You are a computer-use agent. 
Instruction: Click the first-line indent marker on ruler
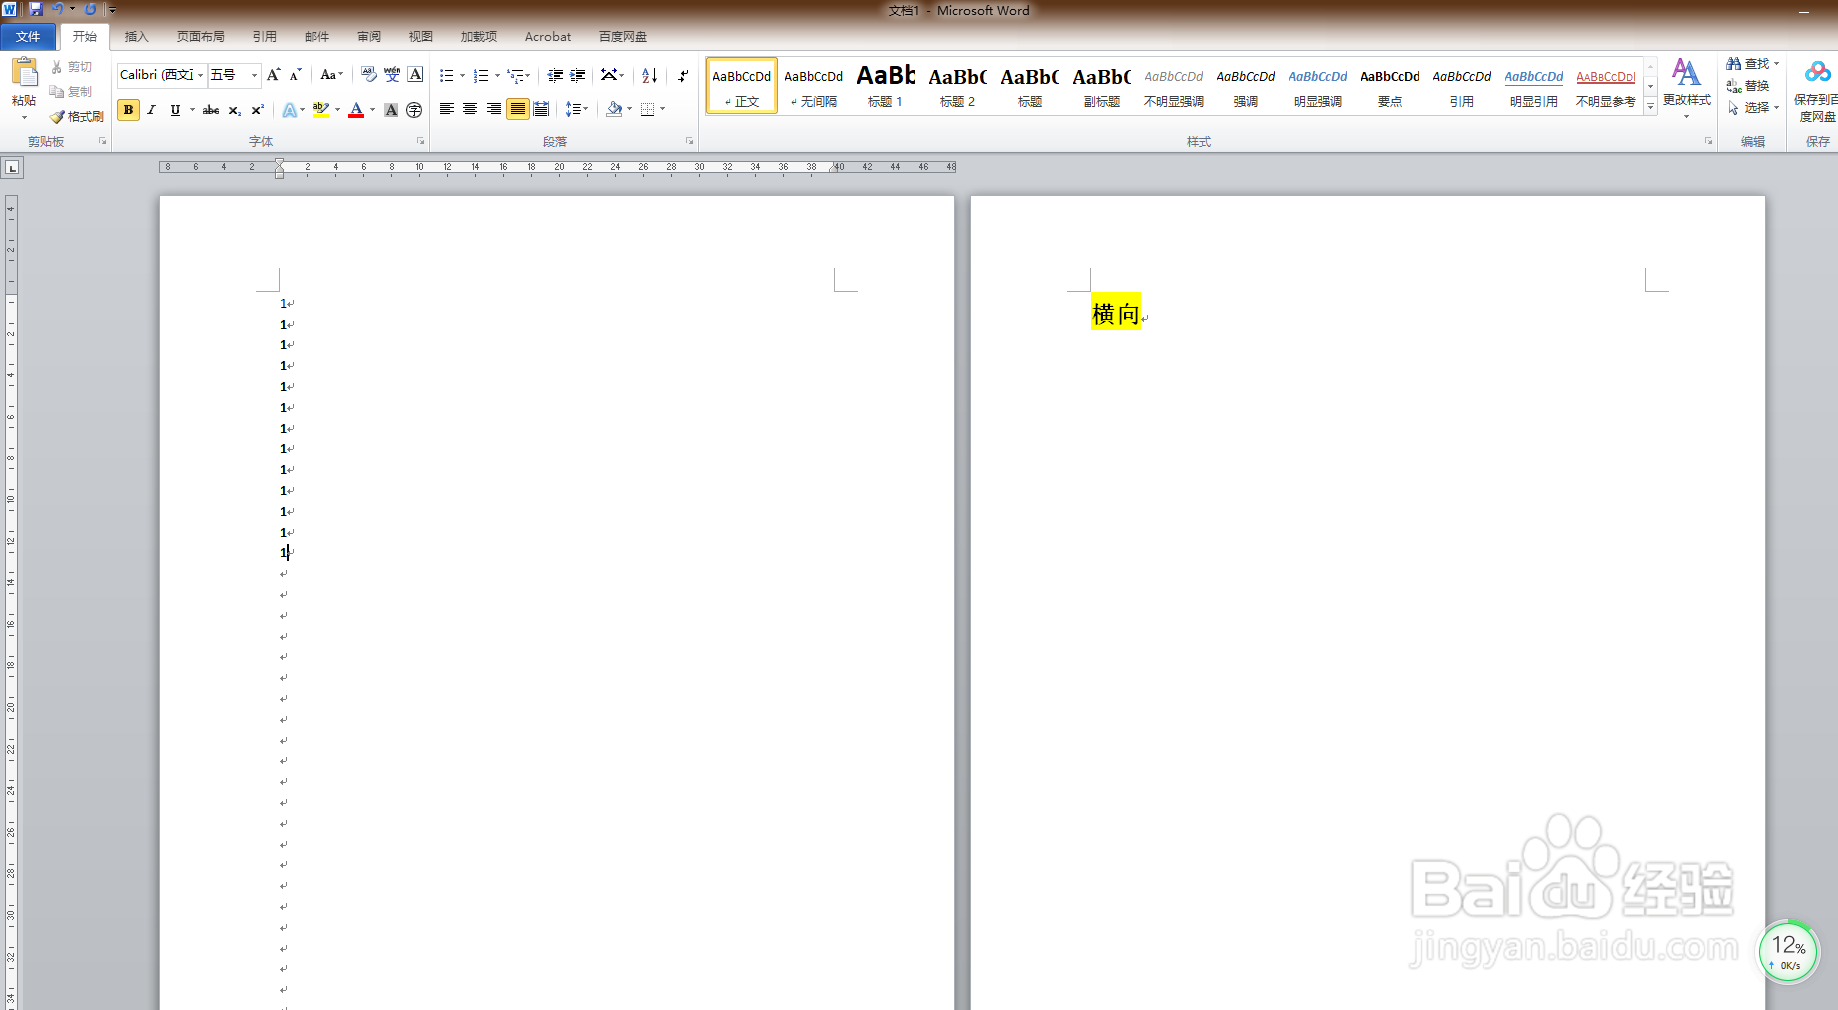(x=280, y=162)
